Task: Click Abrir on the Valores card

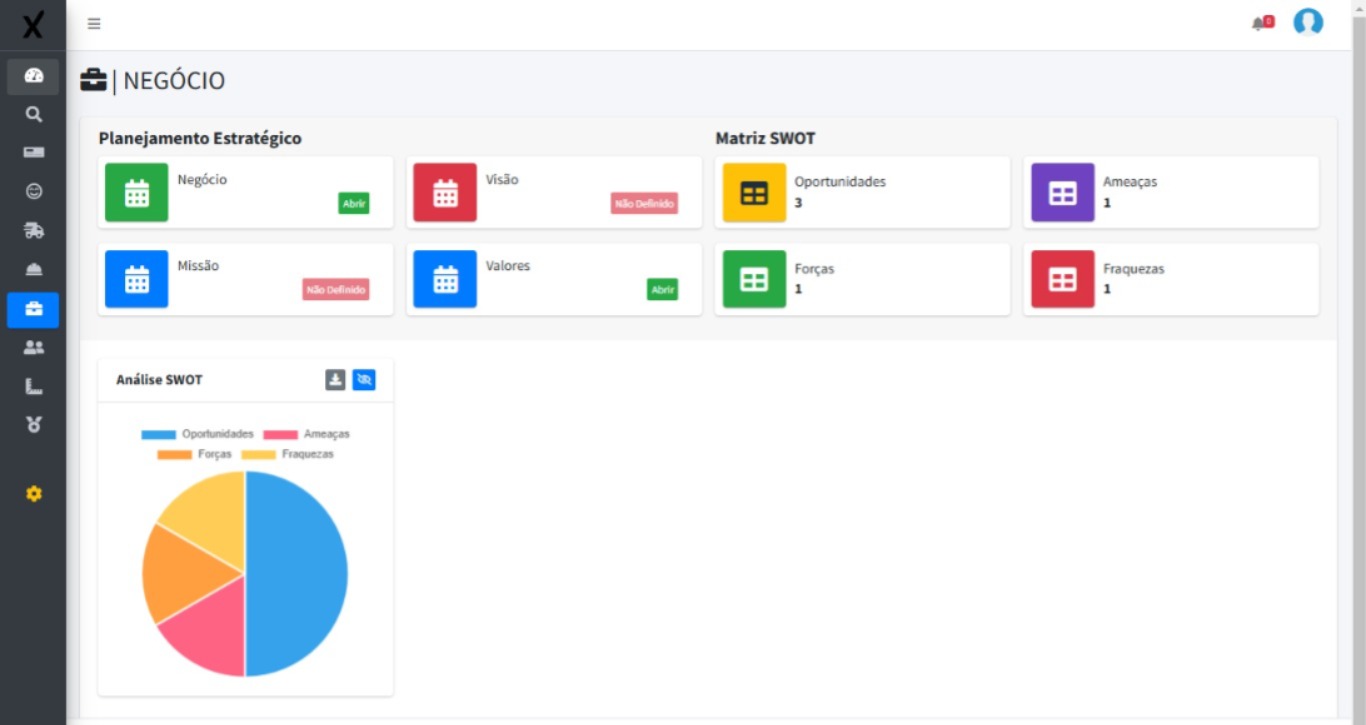Action: click(663, 290)
